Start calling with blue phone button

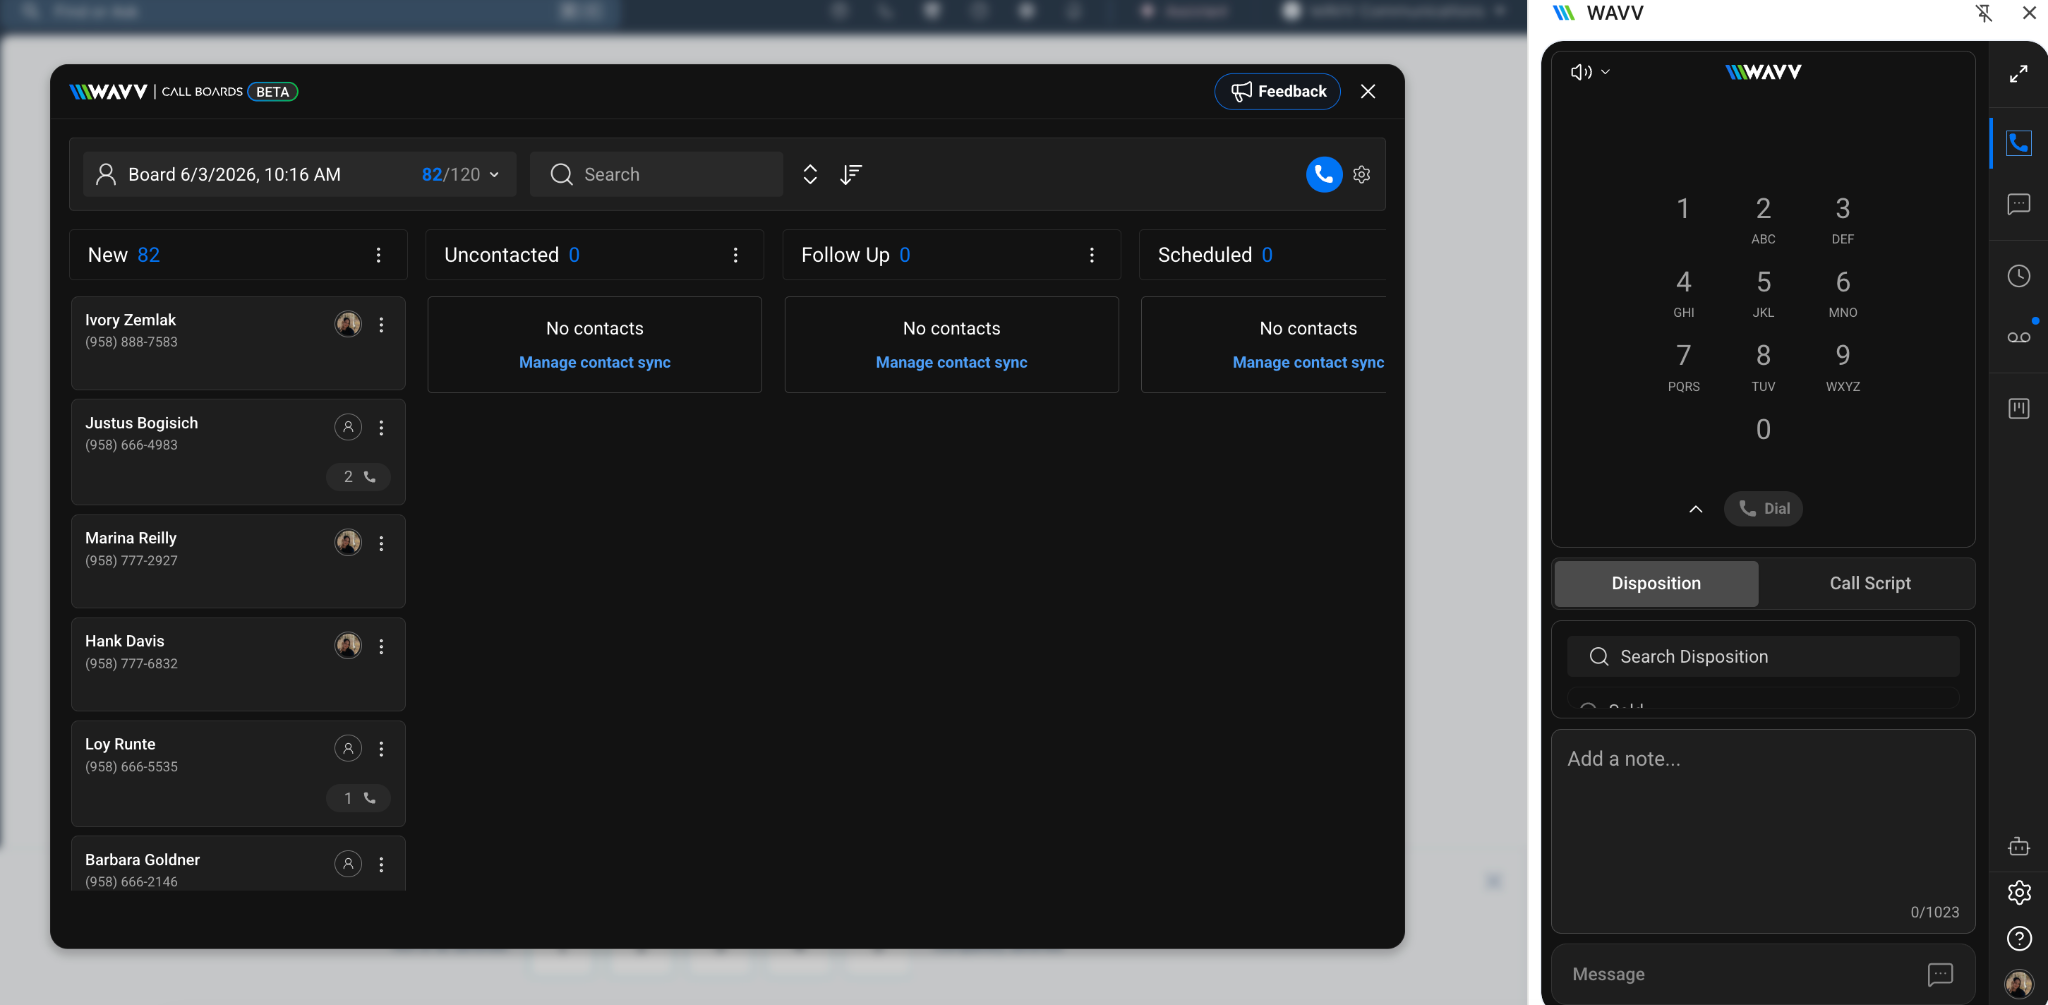(x=1324, y=174)
